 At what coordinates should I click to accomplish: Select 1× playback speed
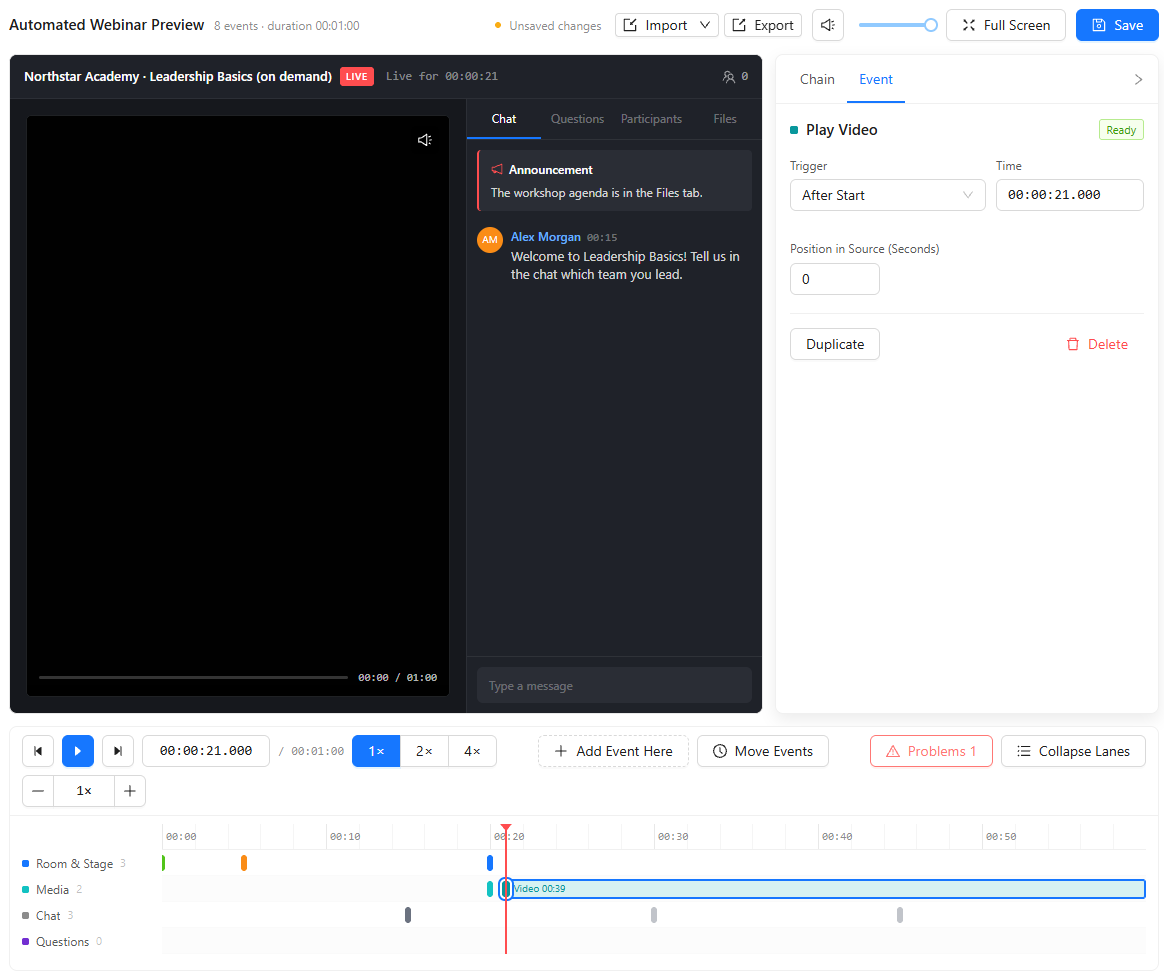[x=376, y=751]
